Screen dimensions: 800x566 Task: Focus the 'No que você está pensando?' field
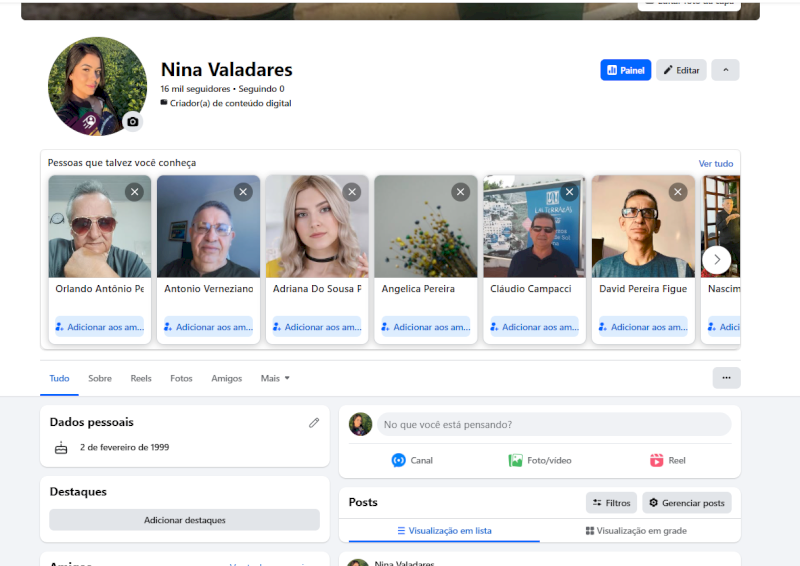point(554,425)
